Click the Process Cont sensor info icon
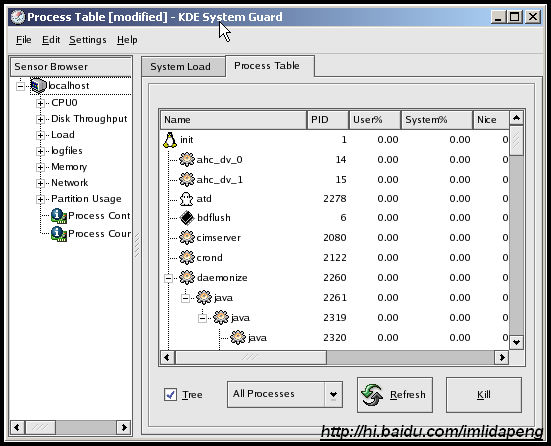 [59, 216]
